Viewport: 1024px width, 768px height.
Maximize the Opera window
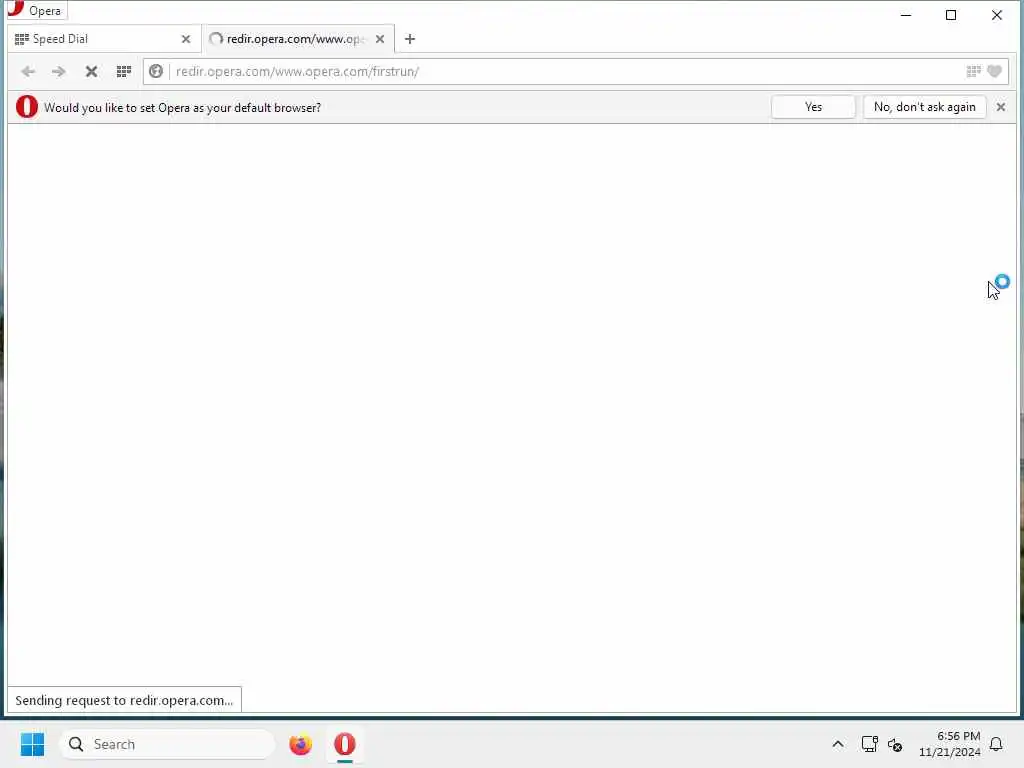[951, 14]
